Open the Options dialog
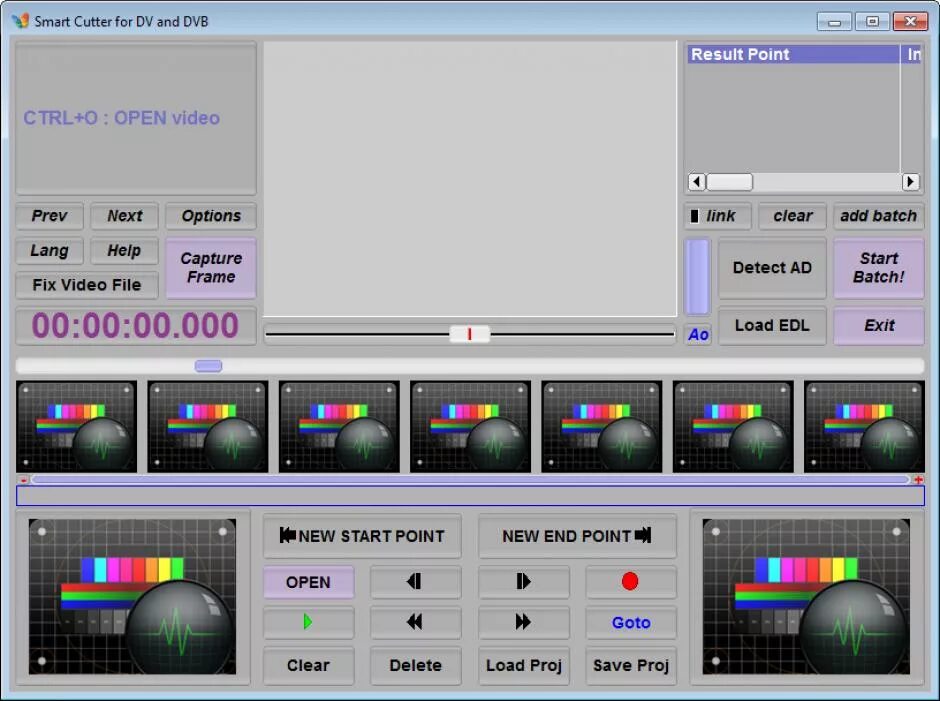This screenshot has width=940, height=701. click(x=210, y=216)
